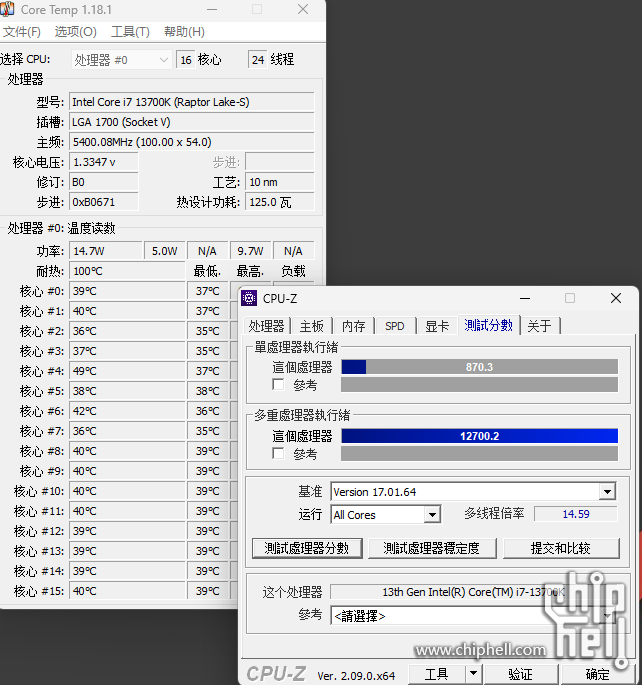Click the power reading 5.0W
The height and width of the screenshot is (685, 642).
click(165, 251)
